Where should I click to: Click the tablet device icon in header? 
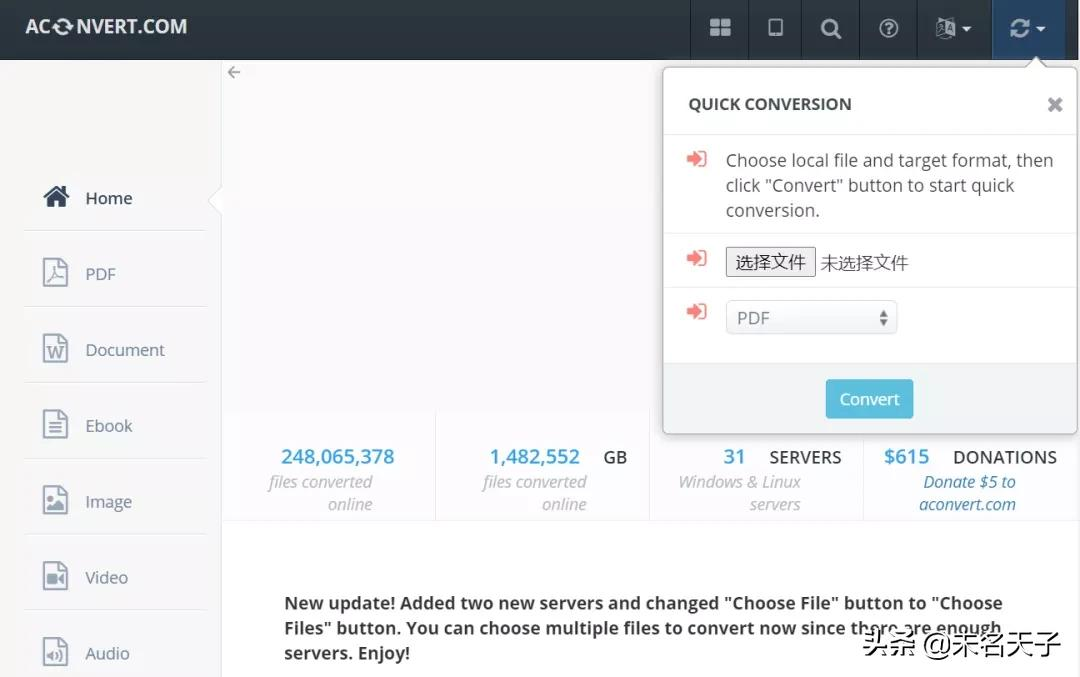(776, 28)
